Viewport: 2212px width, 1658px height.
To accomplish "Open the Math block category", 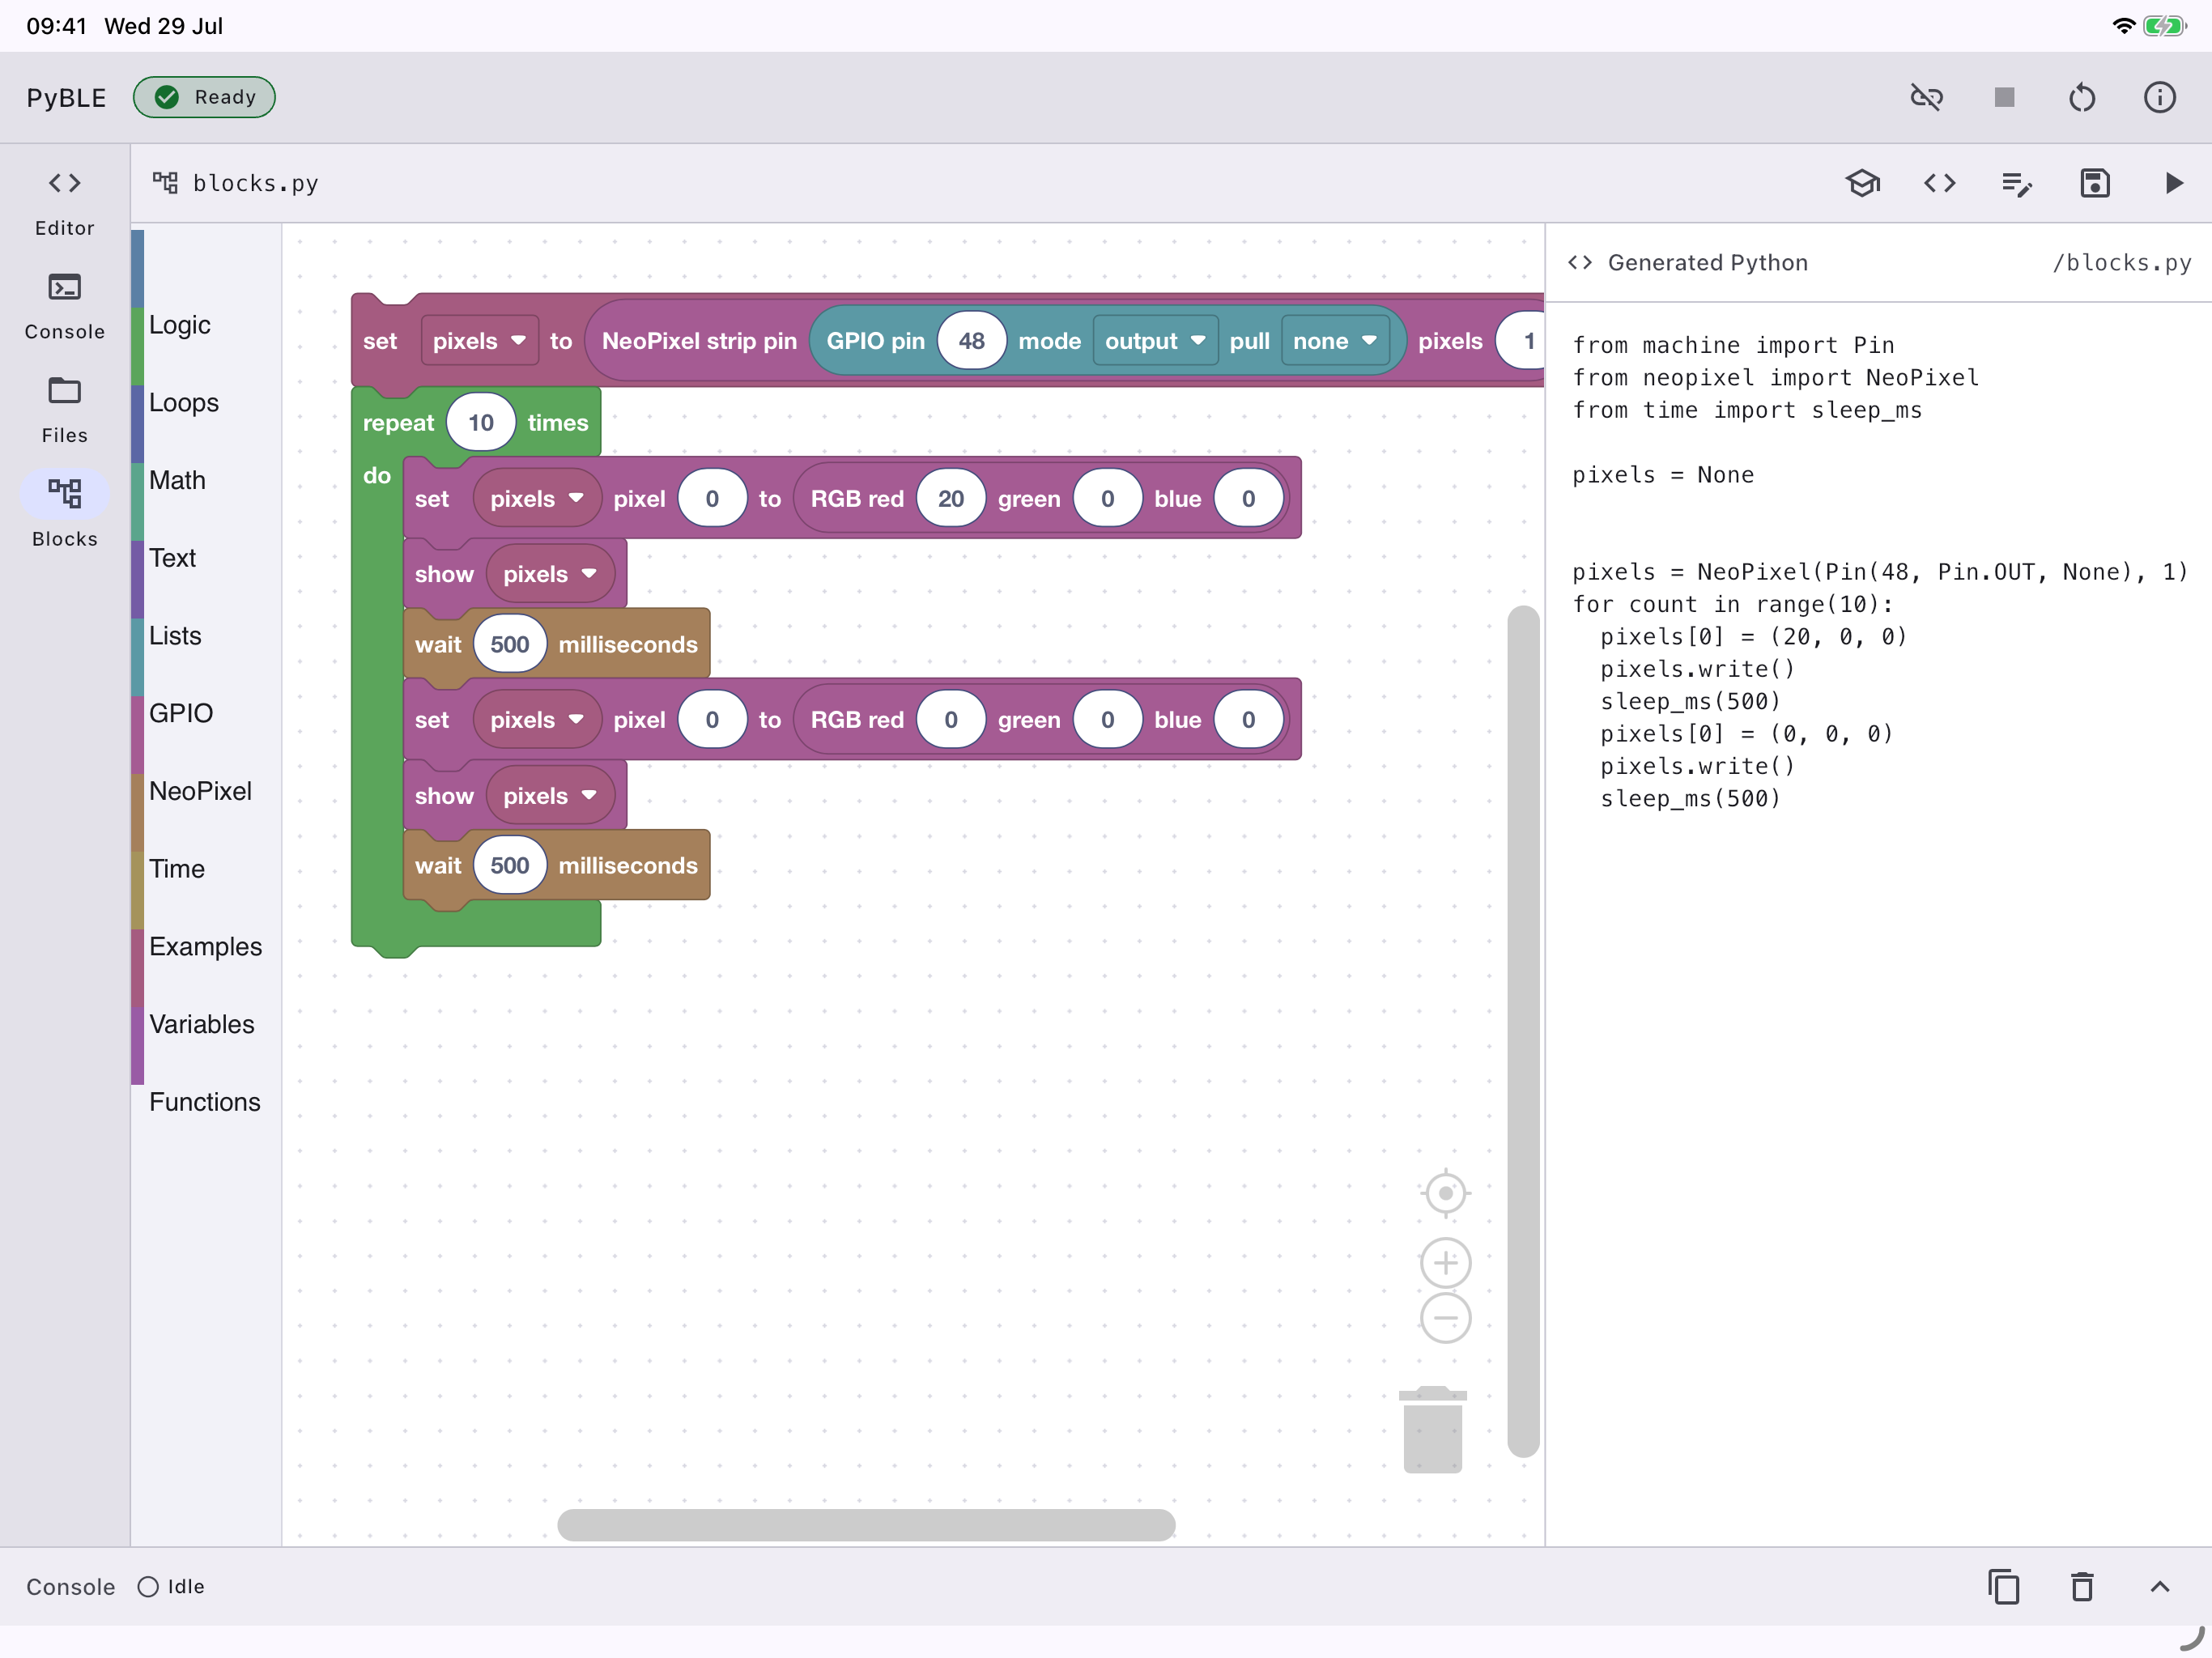I will (177, 480).
